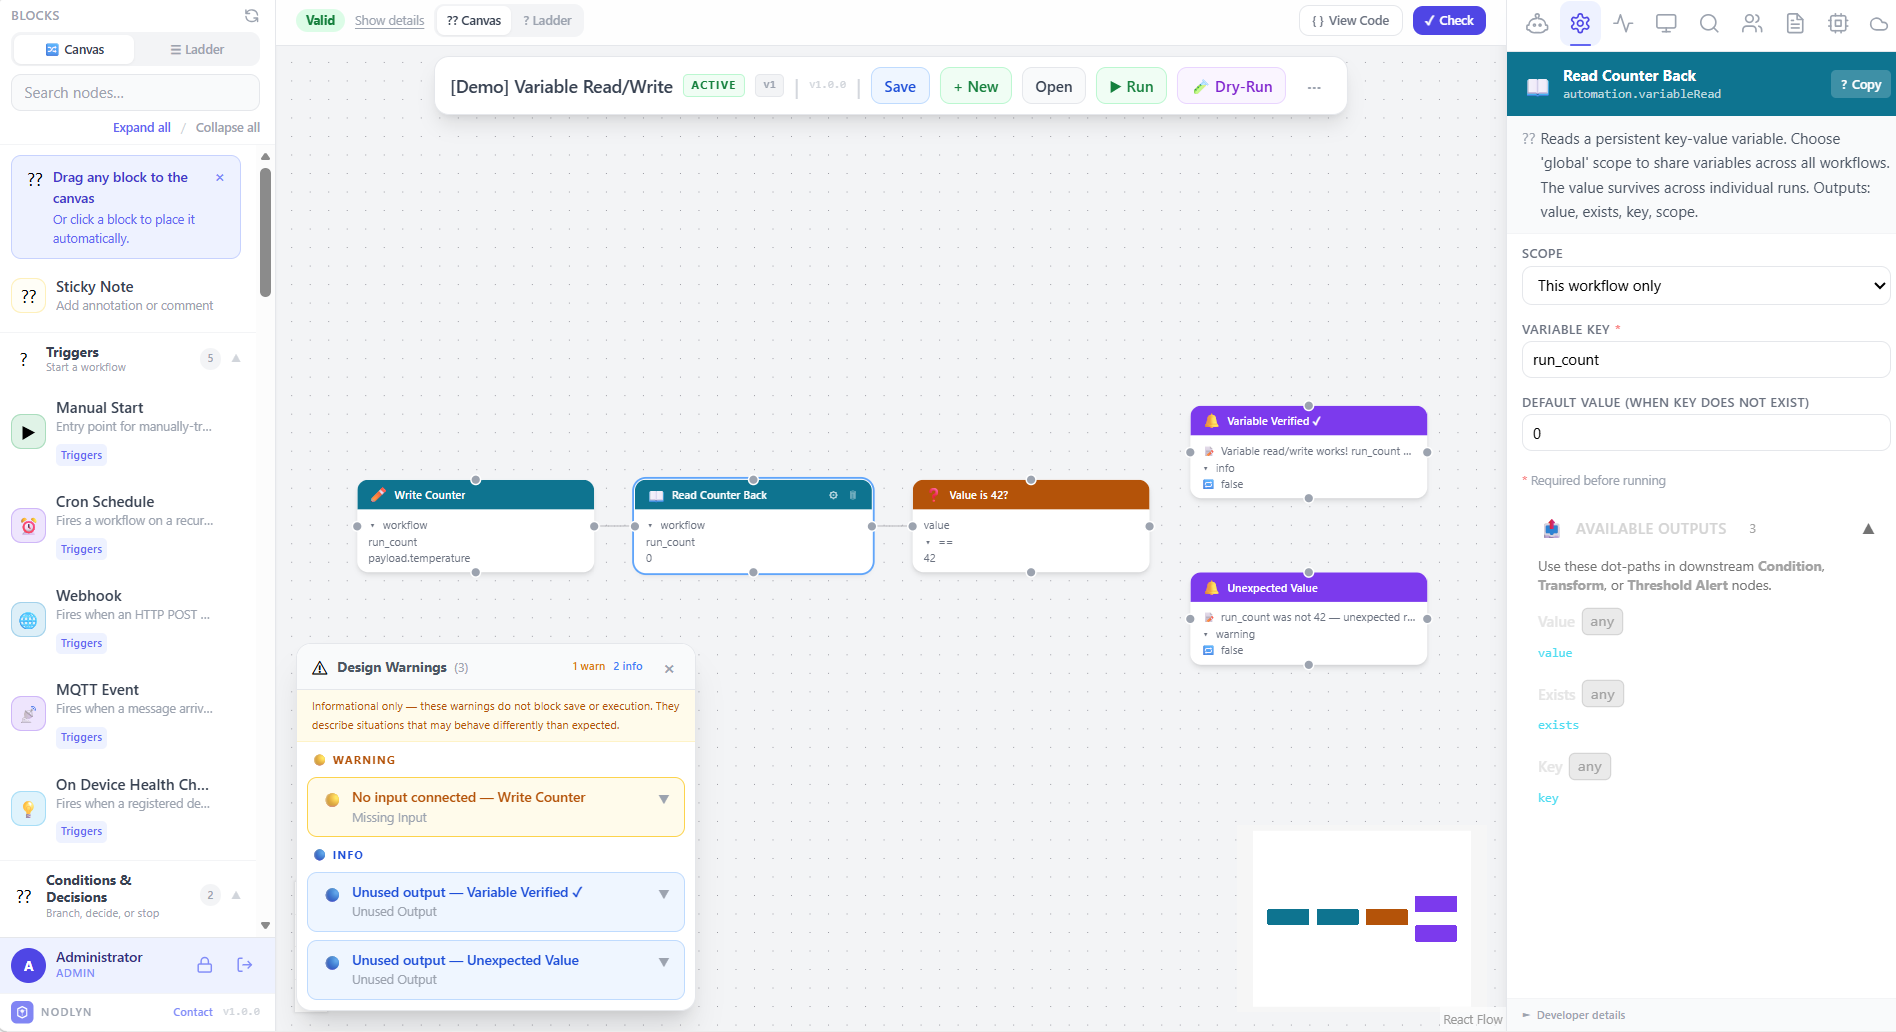Open the activity pulse panel icon
Image resolution: width=1896 pixels, height=1032 pixels.
[x=1623, y=23]
